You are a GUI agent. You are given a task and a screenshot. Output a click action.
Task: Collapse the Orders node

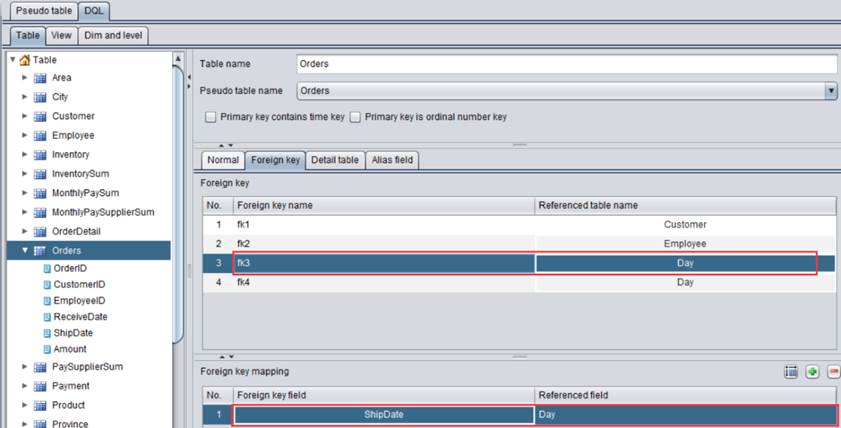25,250
